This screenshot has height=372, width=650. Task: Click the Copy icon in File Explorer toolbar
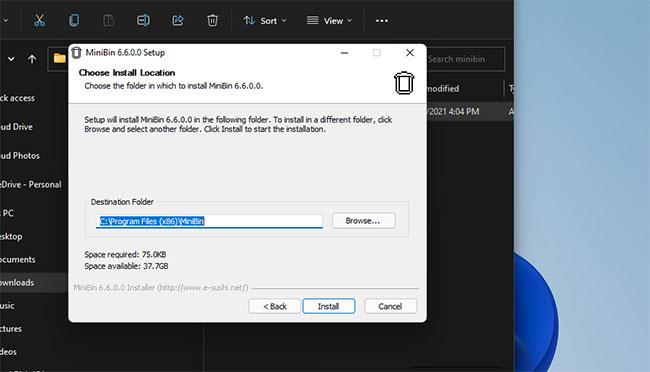point(74,20)
